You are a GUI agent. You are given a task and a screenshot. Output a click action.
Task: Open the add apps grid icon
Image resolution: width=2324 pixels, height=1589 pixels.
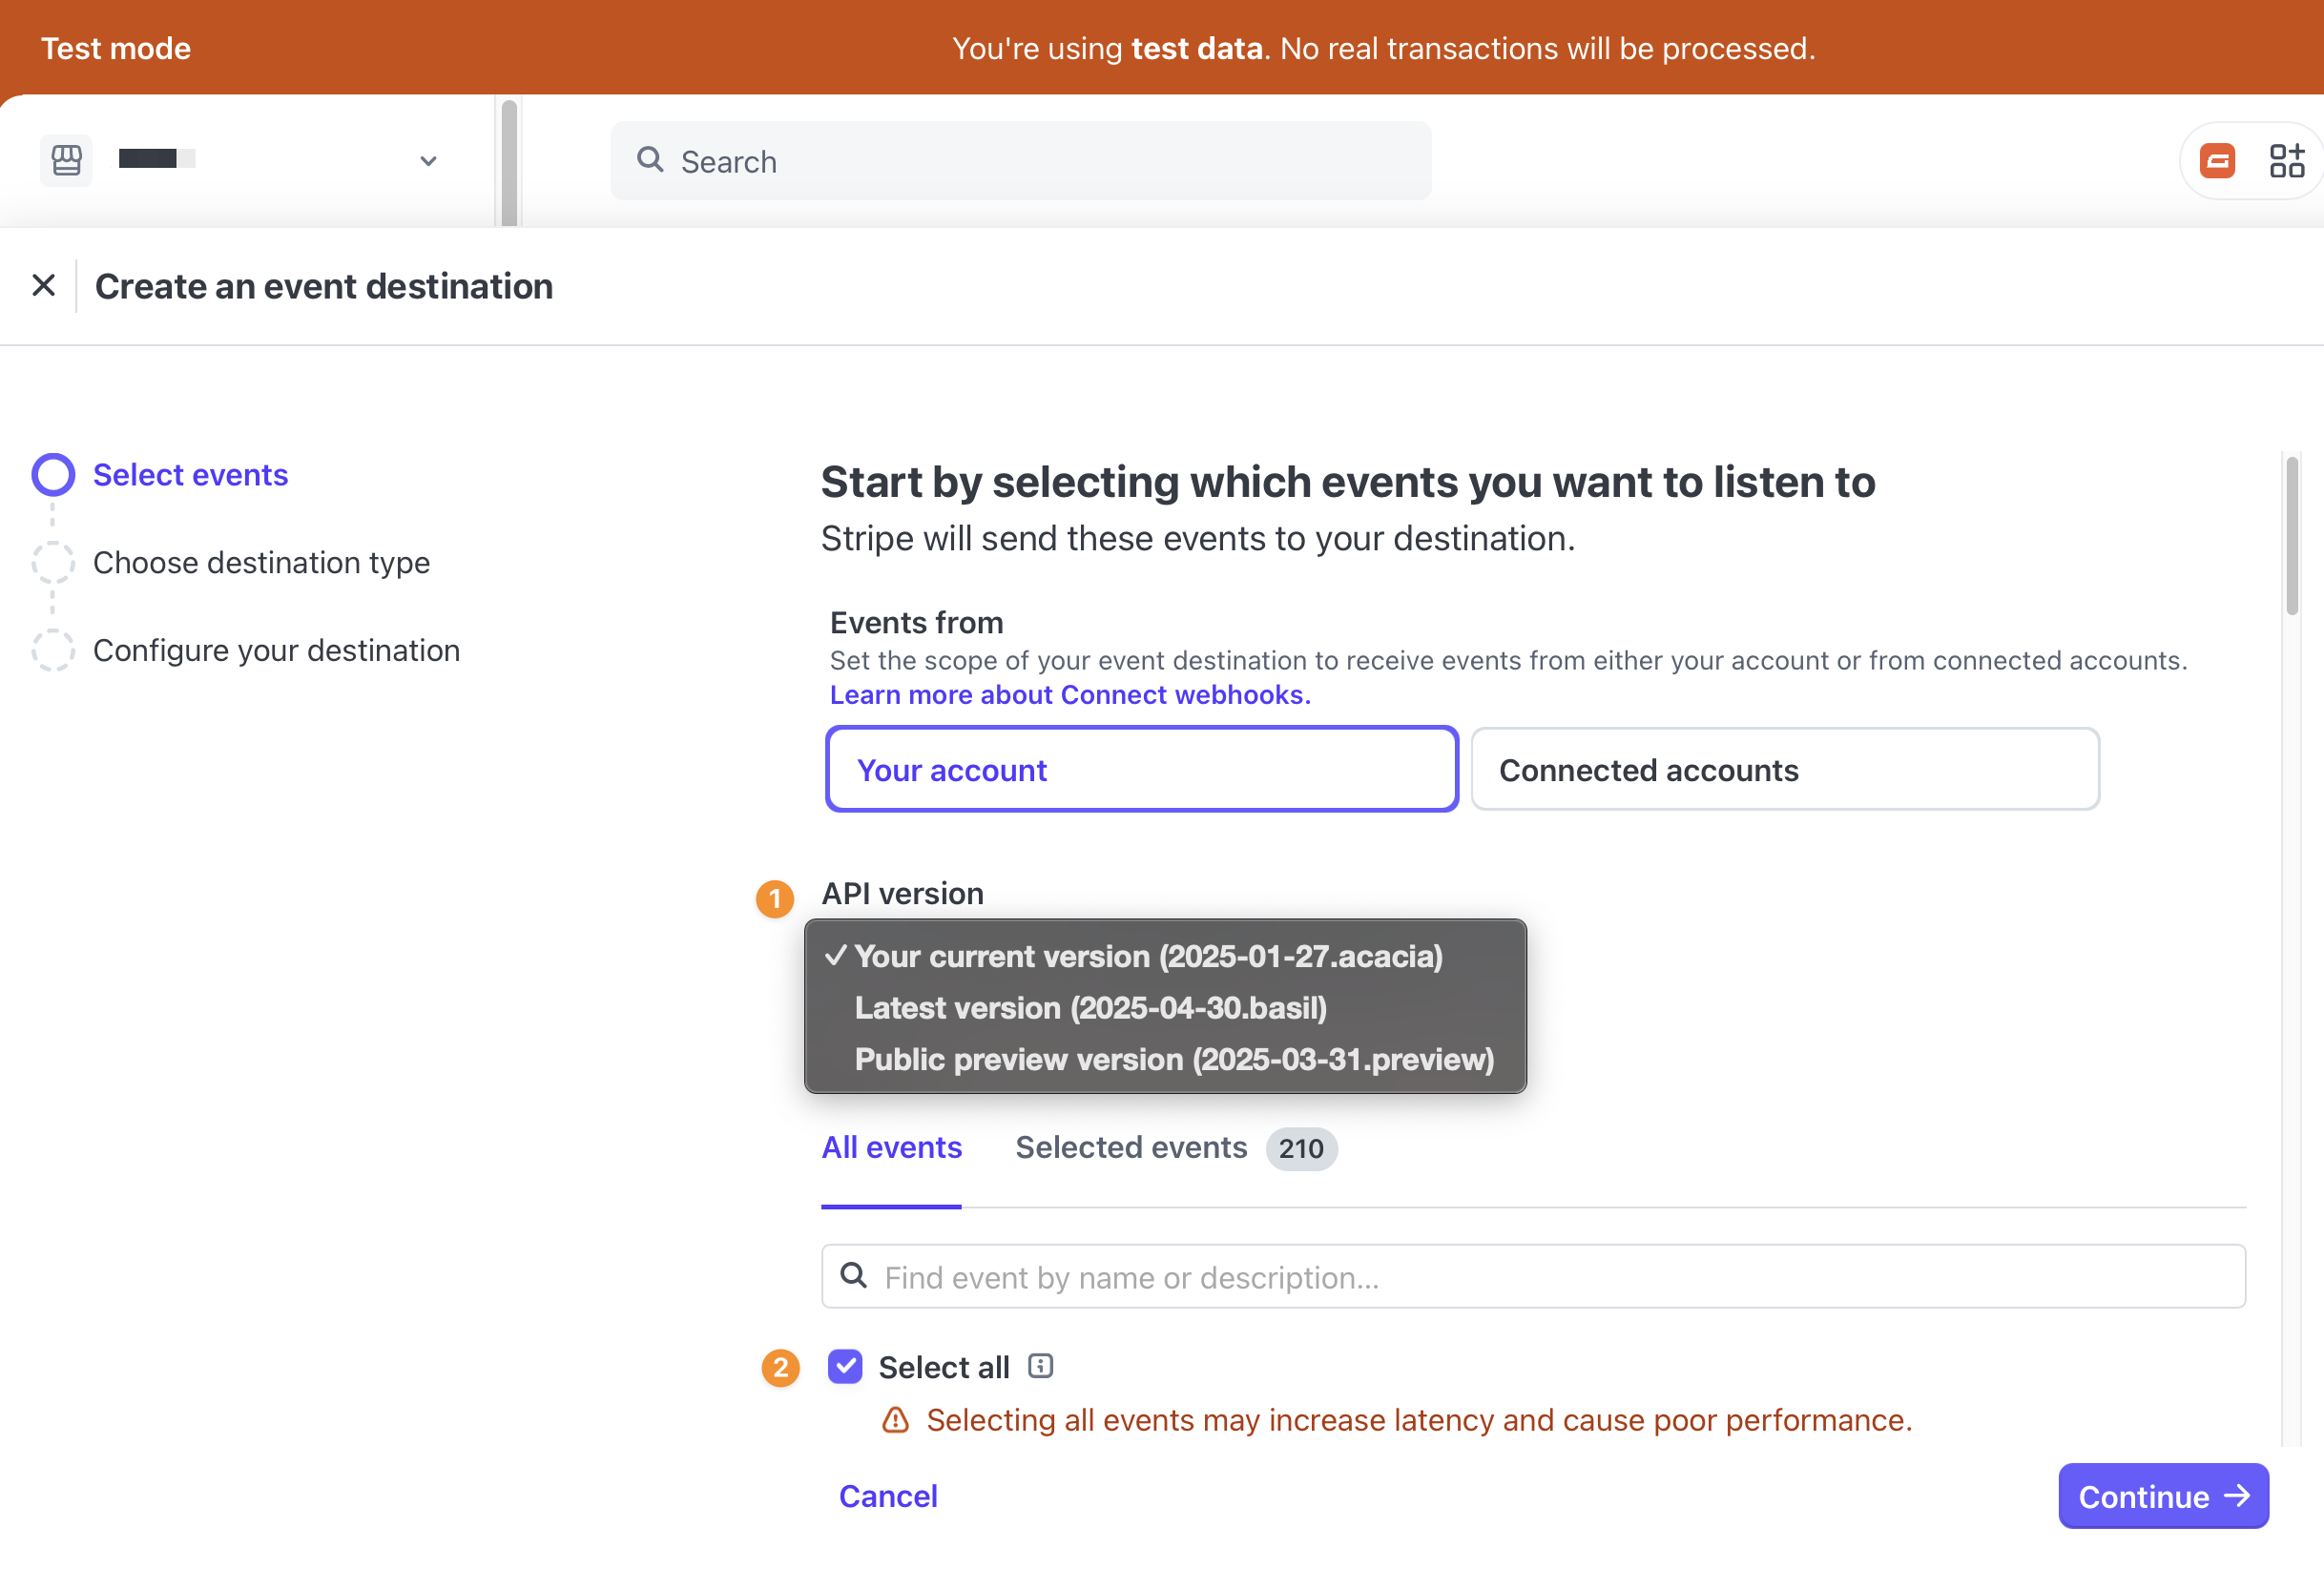pyautogui.click(x=2287, y=161)
